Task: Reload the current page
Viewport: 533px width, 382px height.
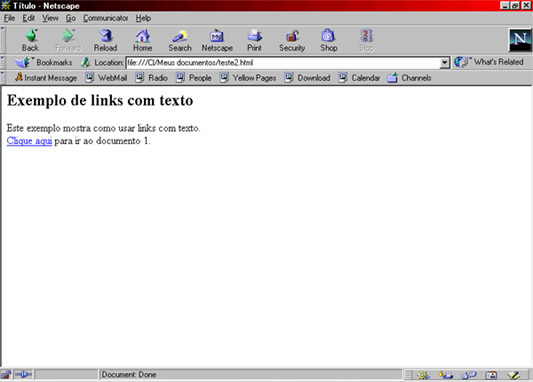Action: pyautogui.click(x=106, y=40)
